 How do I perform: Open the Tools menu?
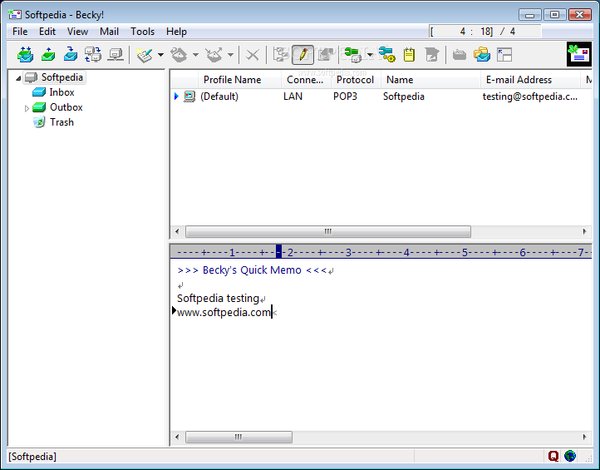pos(143,32)
